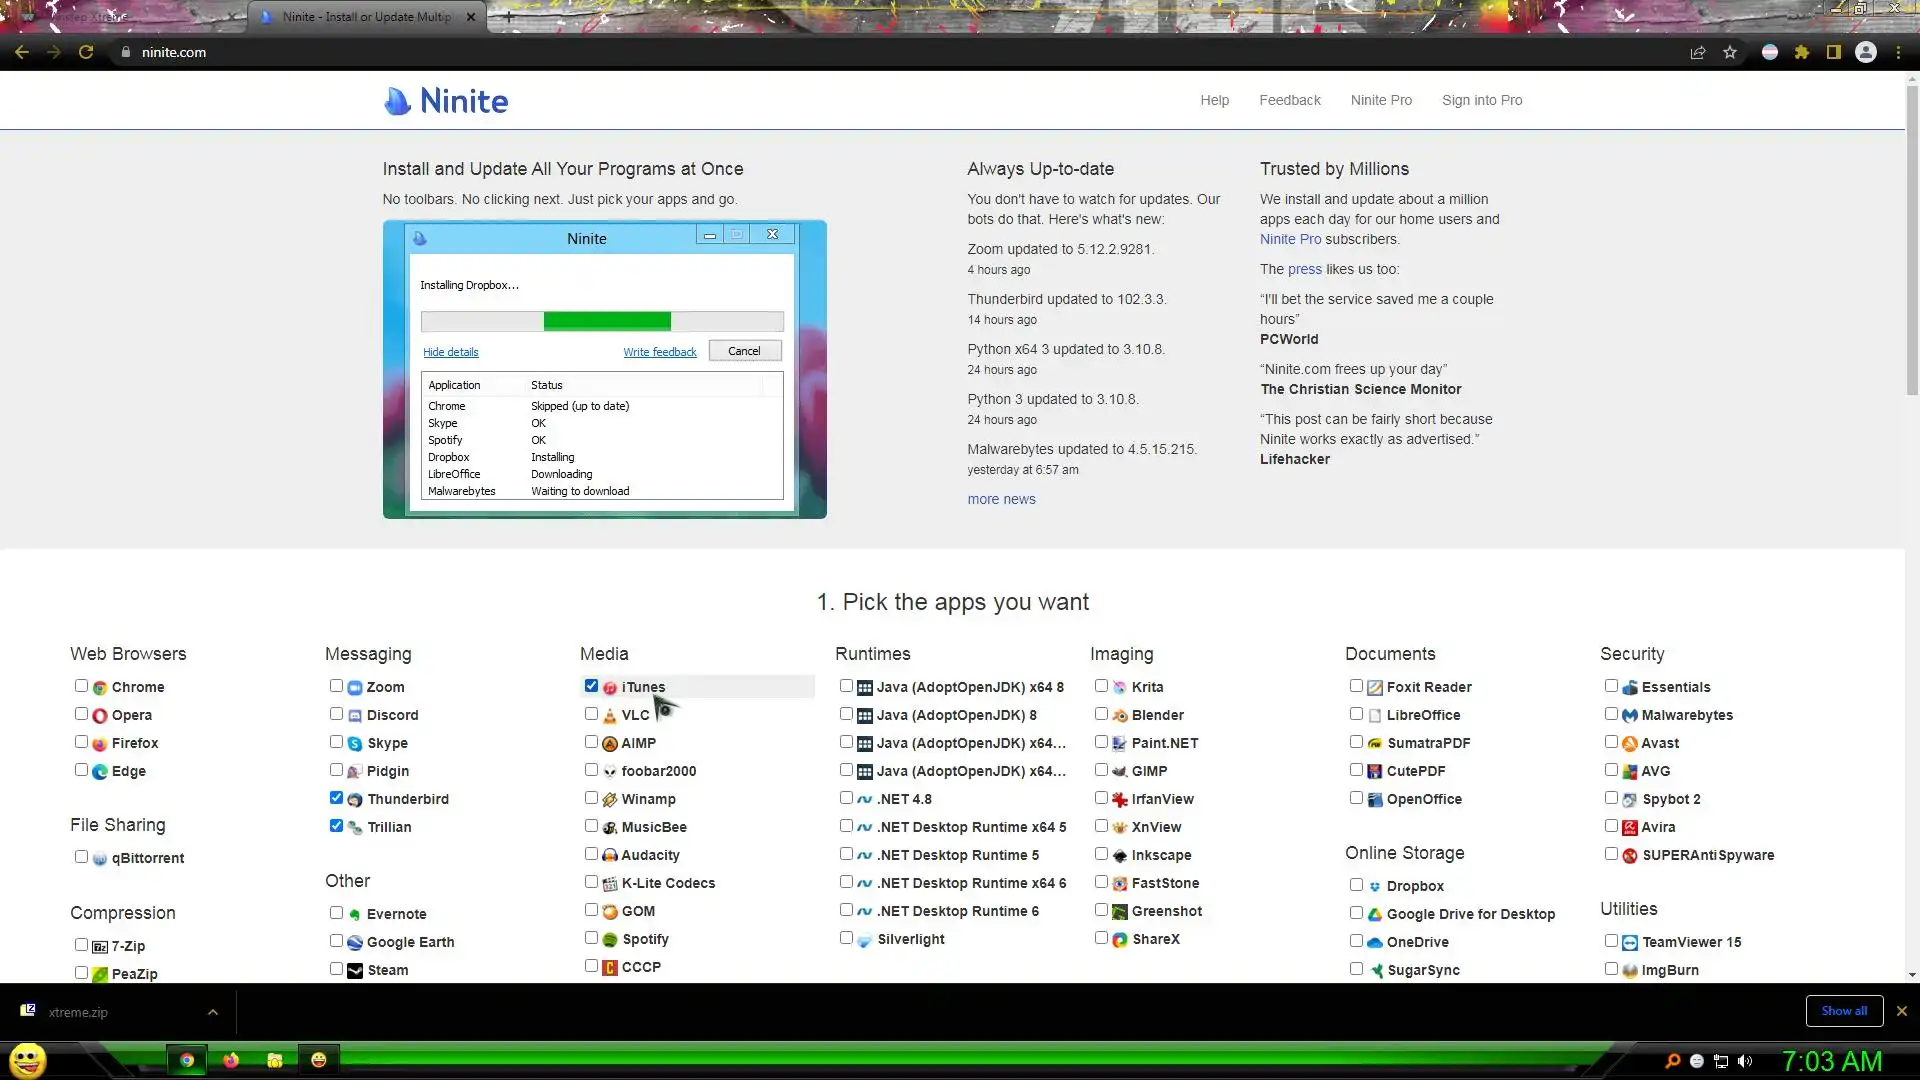
Task: Open the Chrome profile avatar icon
Action: [1866, 53]
